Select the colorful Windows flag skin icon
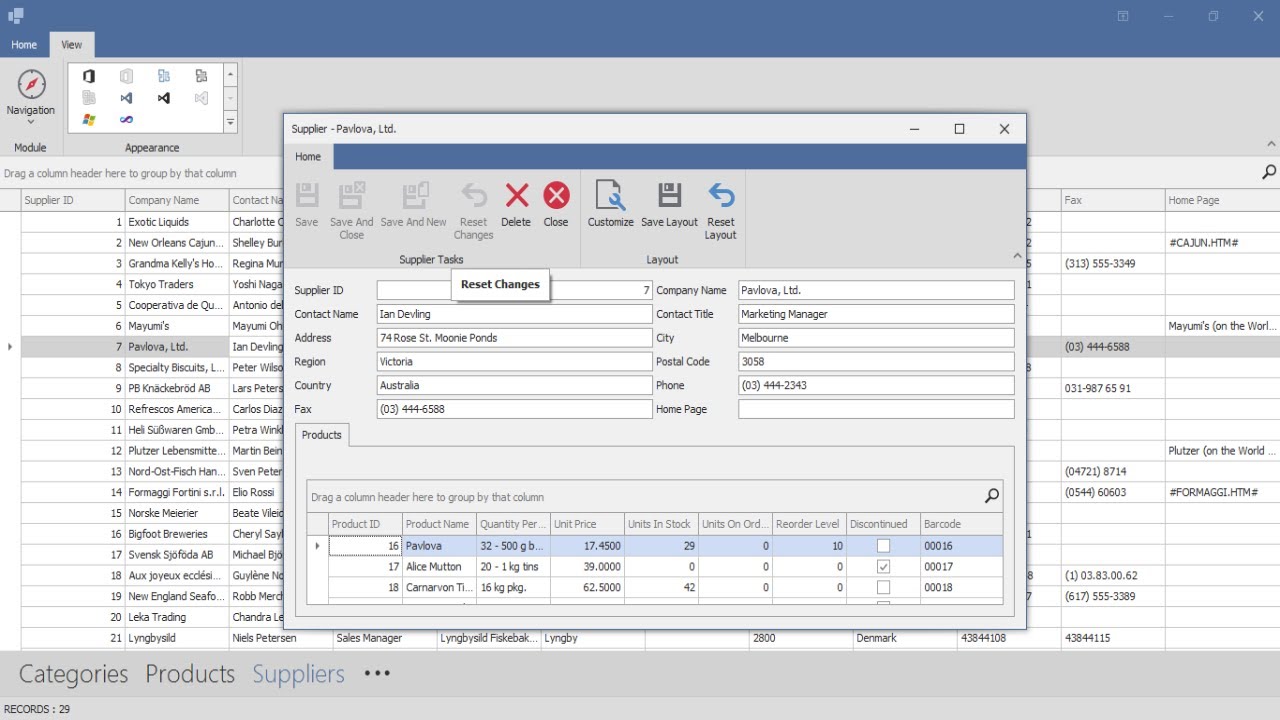Screen dimensions: 1280x720 pos(89,120)
